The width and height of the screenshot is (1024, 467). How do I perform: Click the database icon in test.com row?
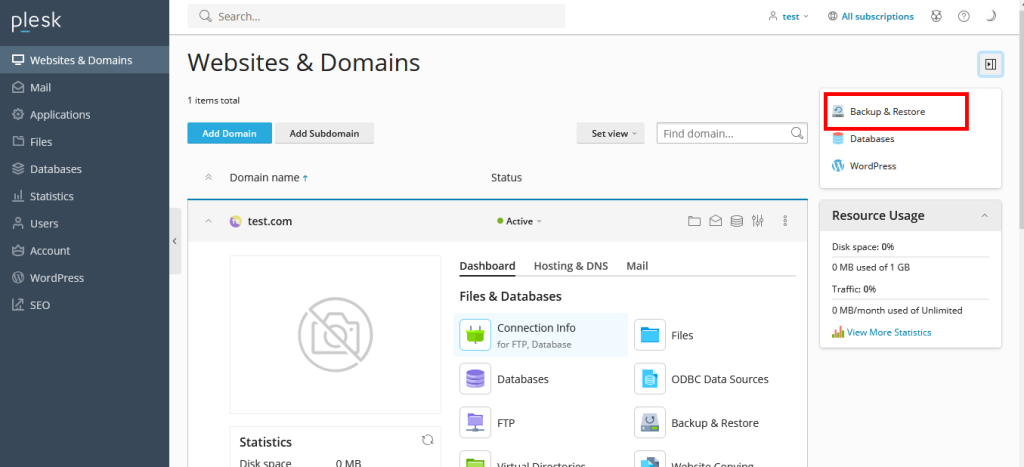point(737,221)
